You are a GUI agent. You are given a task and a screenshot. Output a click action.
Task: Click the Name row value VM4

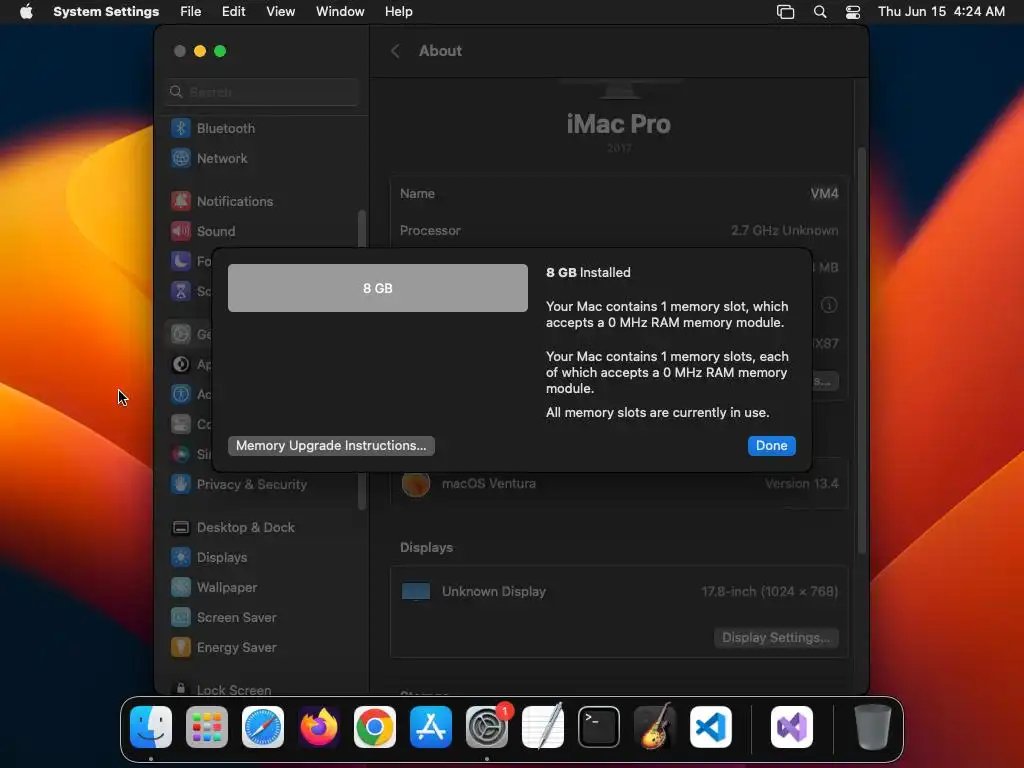point(824,193)
